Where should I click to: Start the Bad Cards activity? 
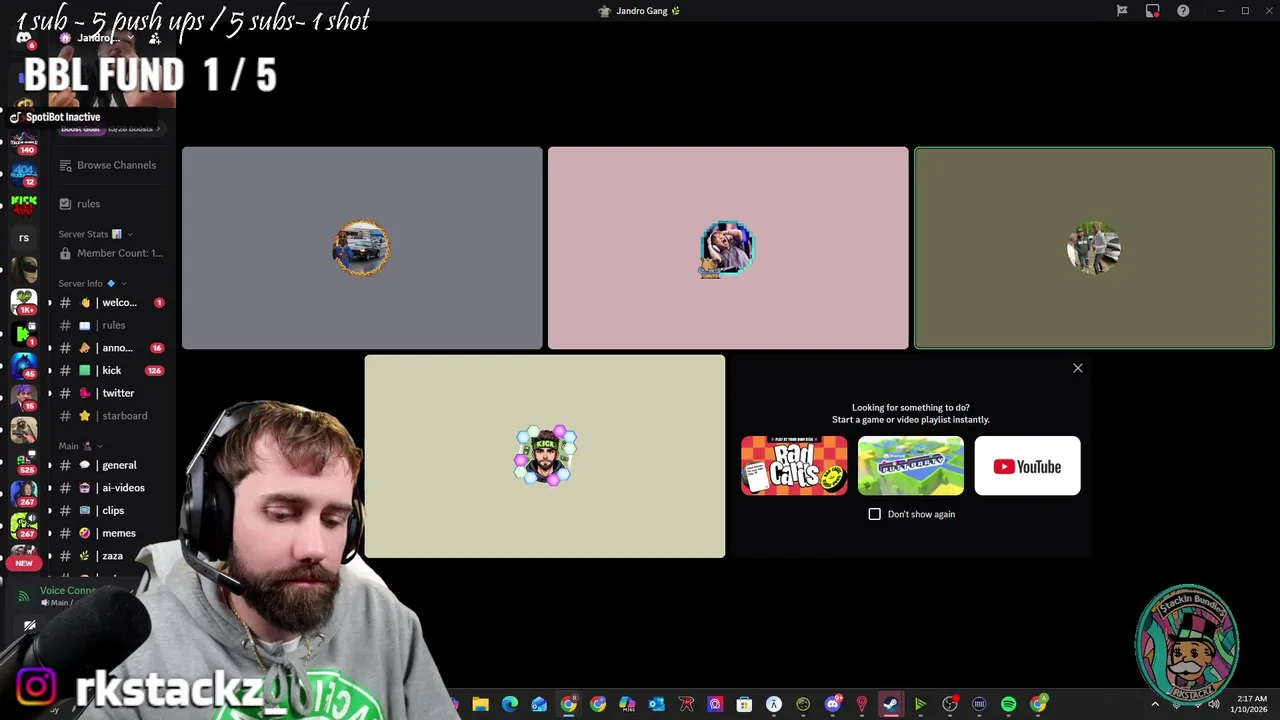794,466
